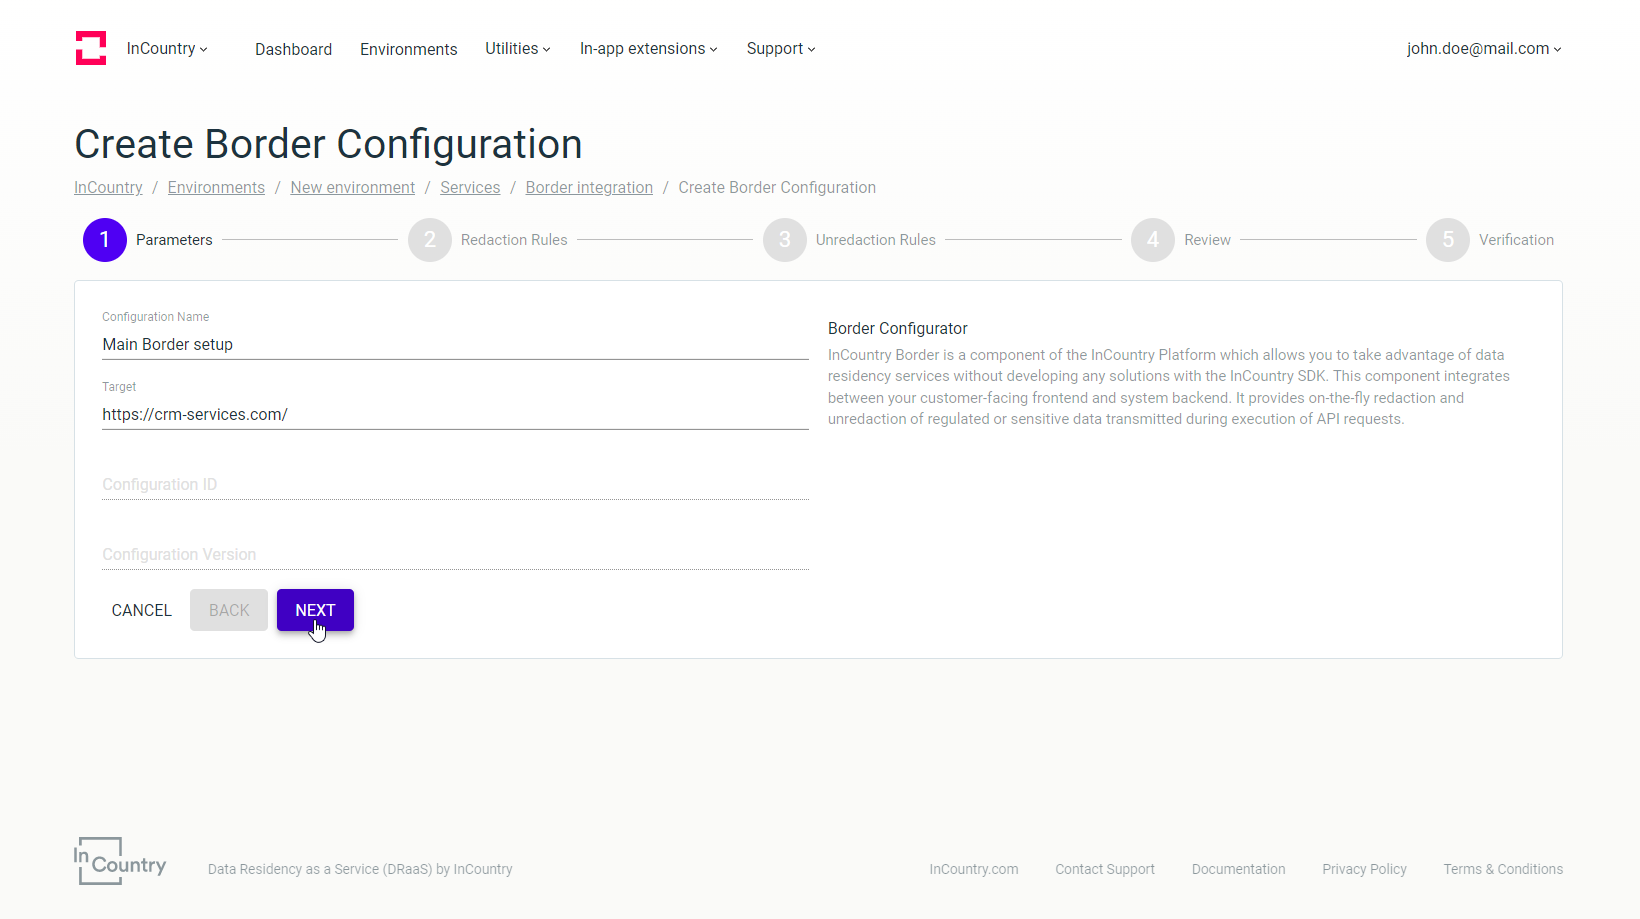
Task: Follow the Border integration breadcrumb link
Action: click(x=589, y=188)
